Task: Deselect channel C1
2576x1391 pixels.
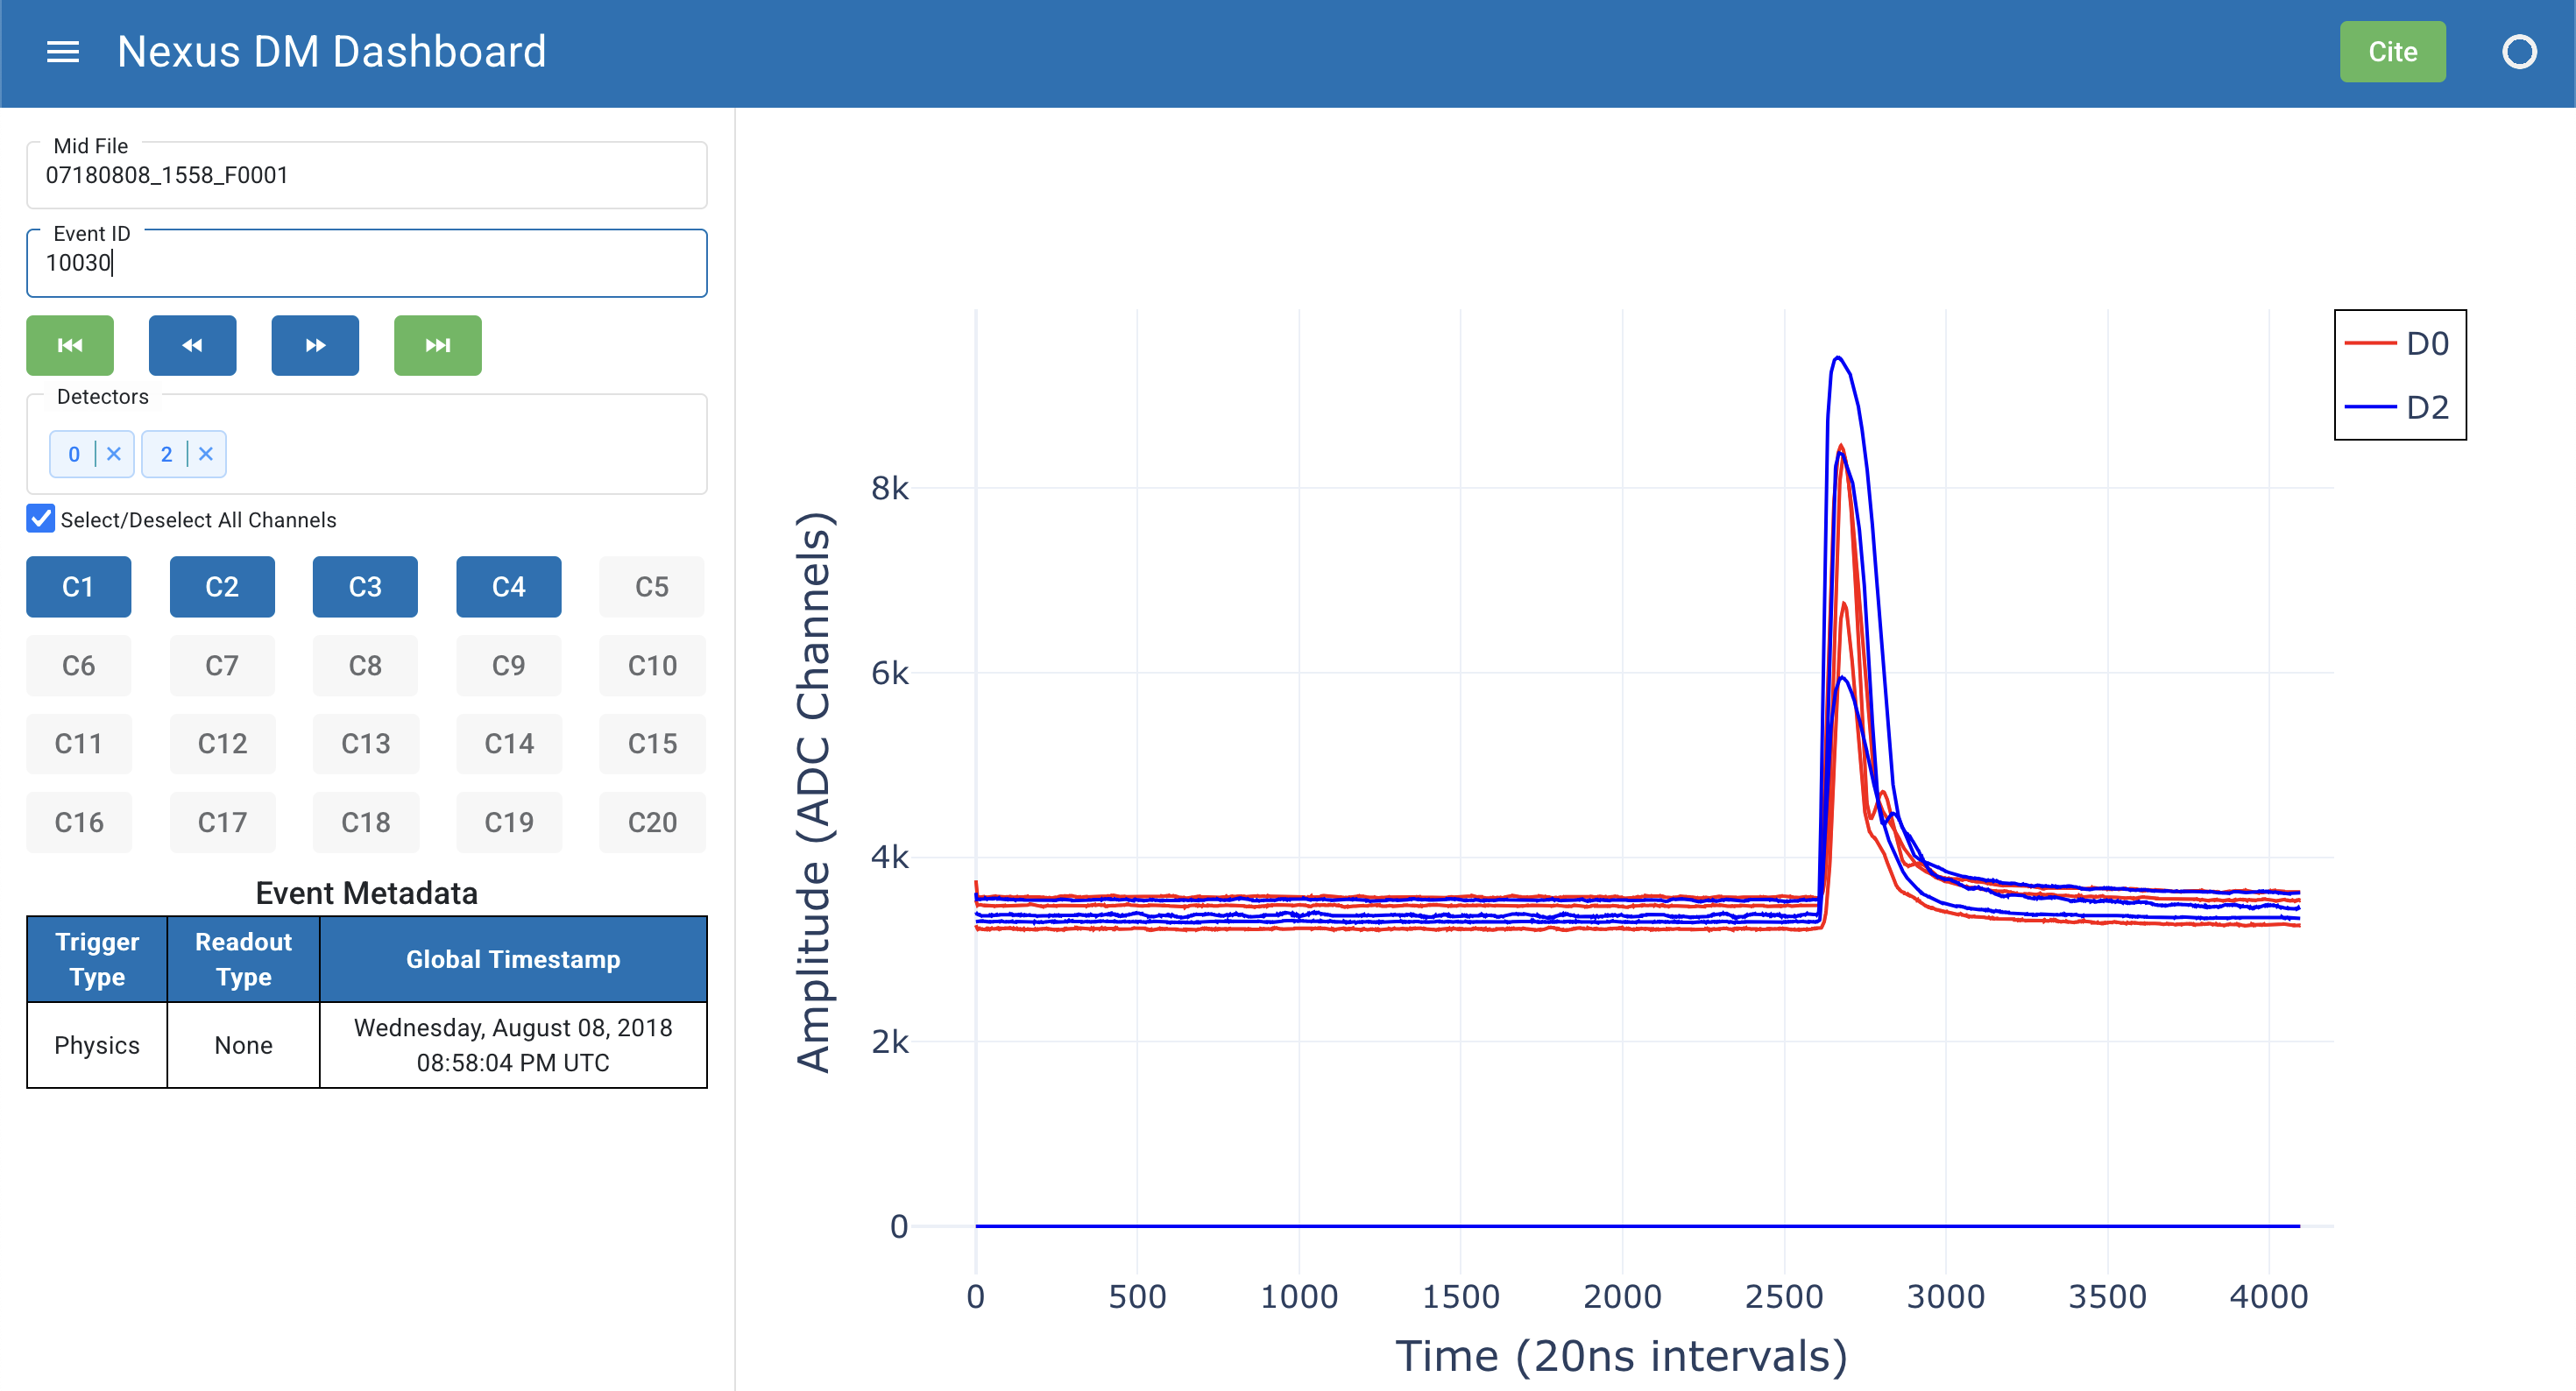Action: [x=78, y=586]
